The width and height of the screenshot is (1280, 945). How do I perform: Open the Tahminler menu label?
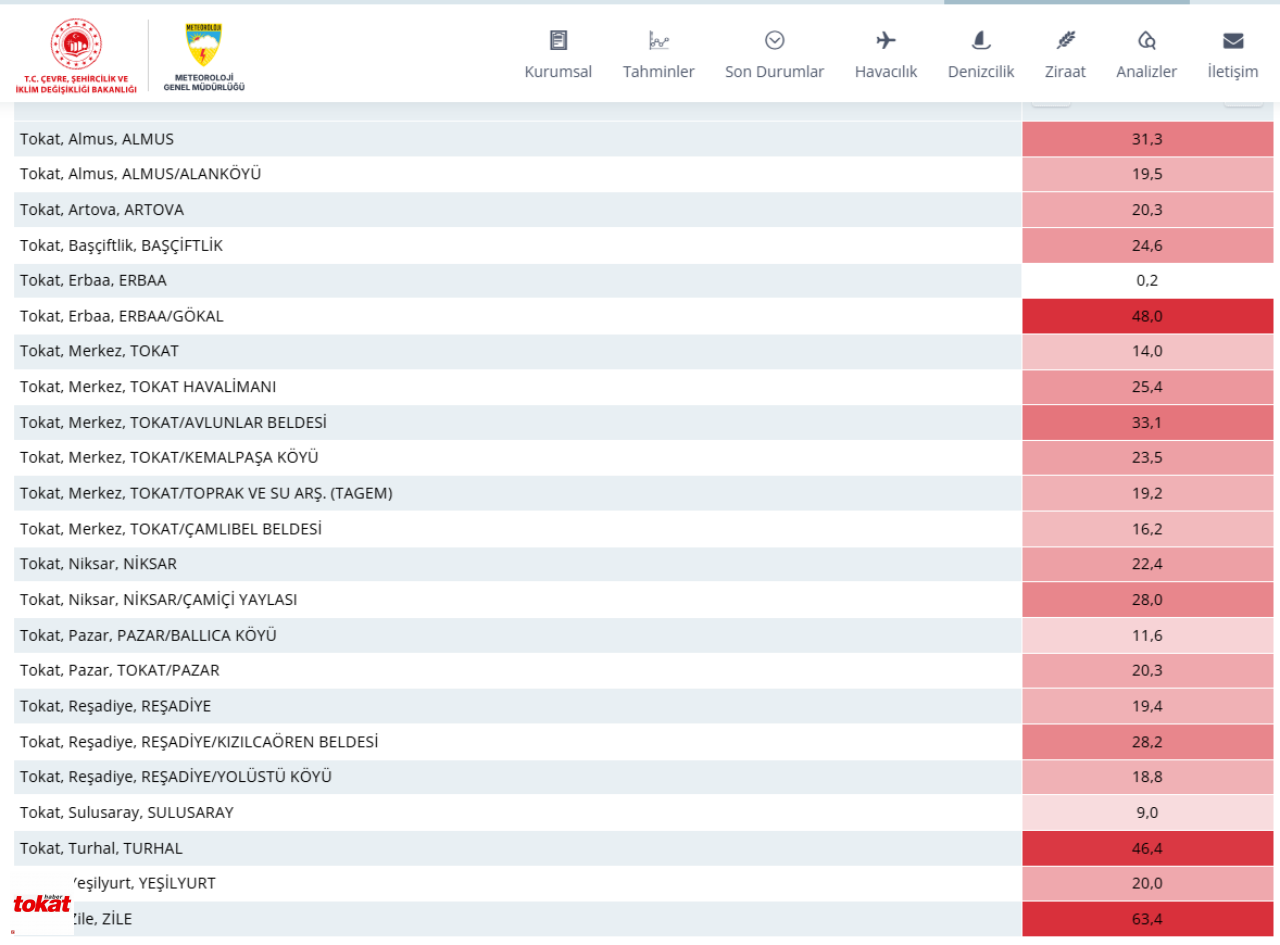658,72
